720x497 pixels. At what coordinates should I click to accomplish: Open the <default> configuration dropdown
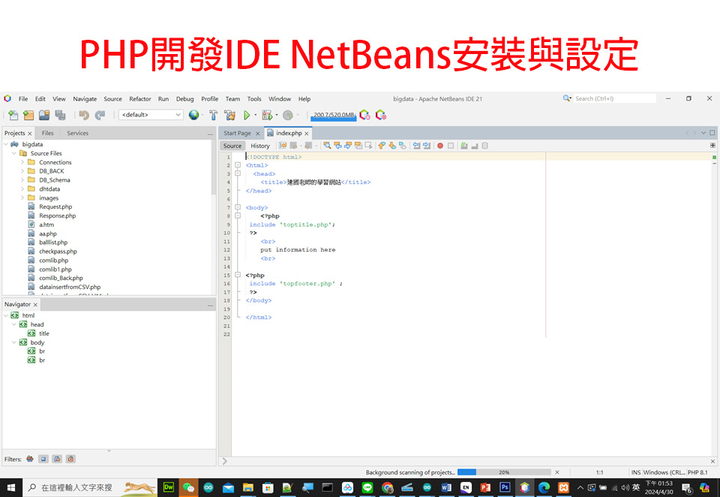(x=150, y=115)
